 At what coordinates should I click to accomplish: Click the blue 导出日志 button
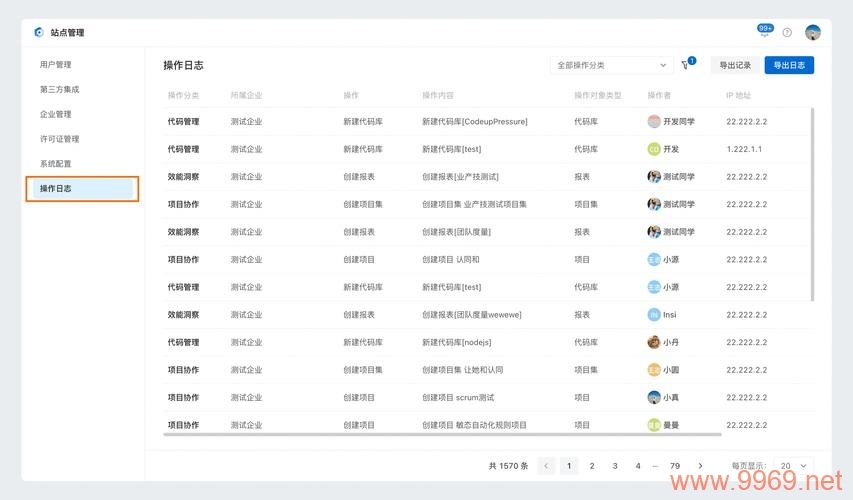pos(789,65)
